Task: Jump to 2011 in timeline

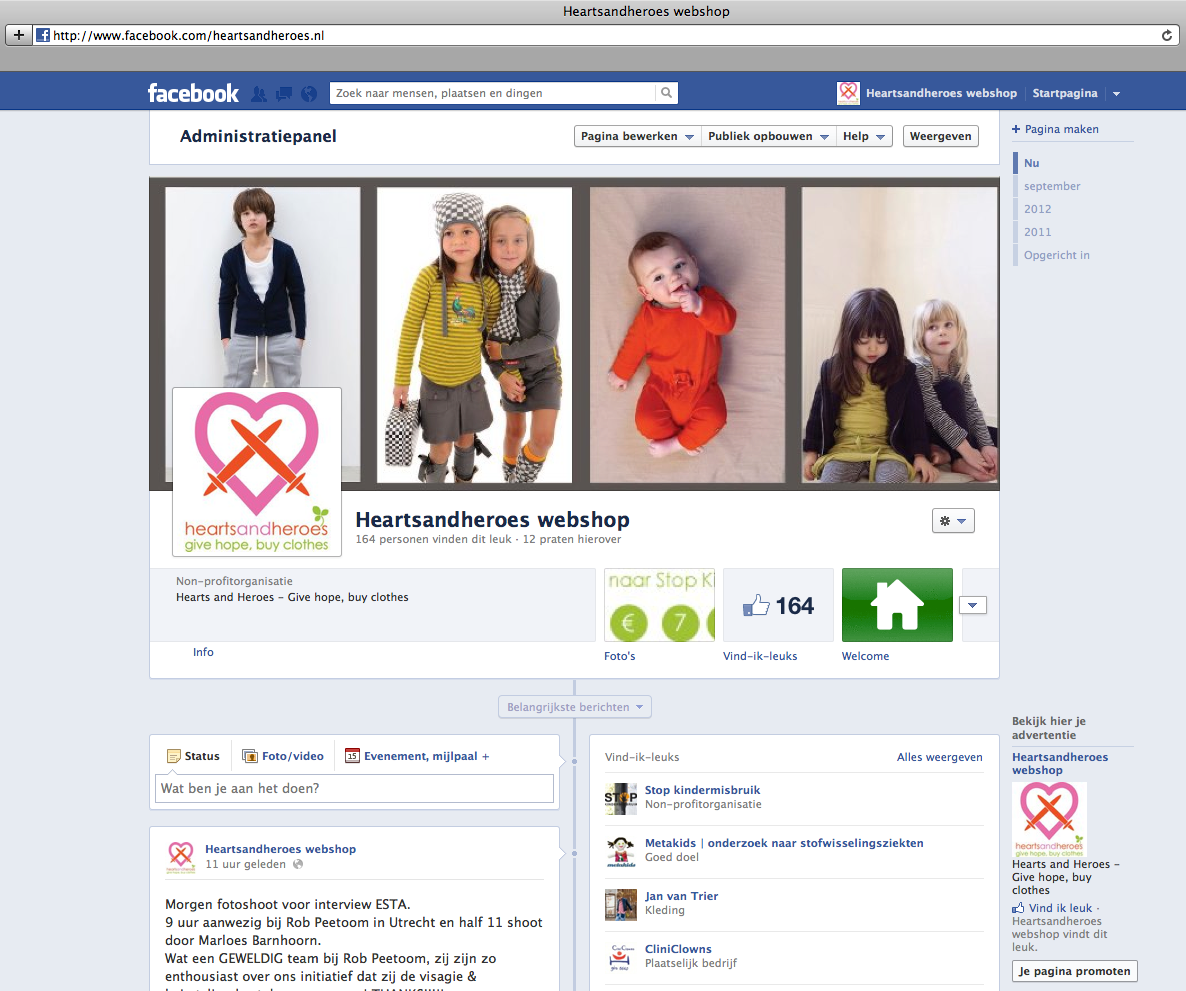Action: (x=1038, y=232)
